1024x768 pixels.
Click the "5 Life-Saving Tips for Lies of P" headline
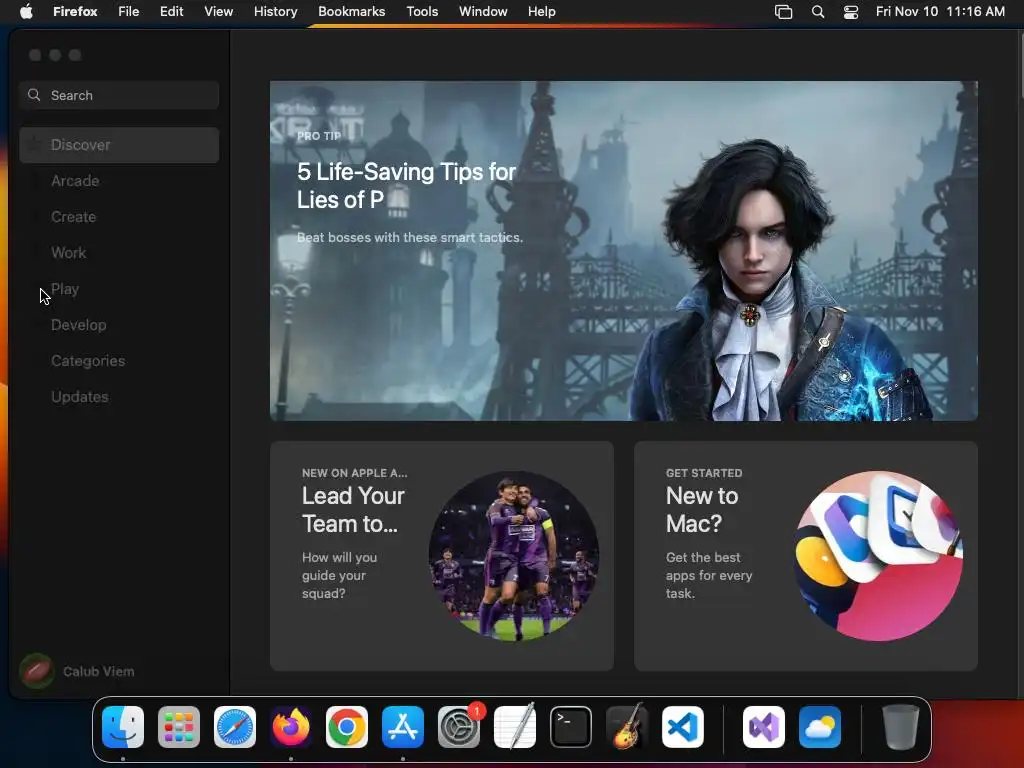406,185
